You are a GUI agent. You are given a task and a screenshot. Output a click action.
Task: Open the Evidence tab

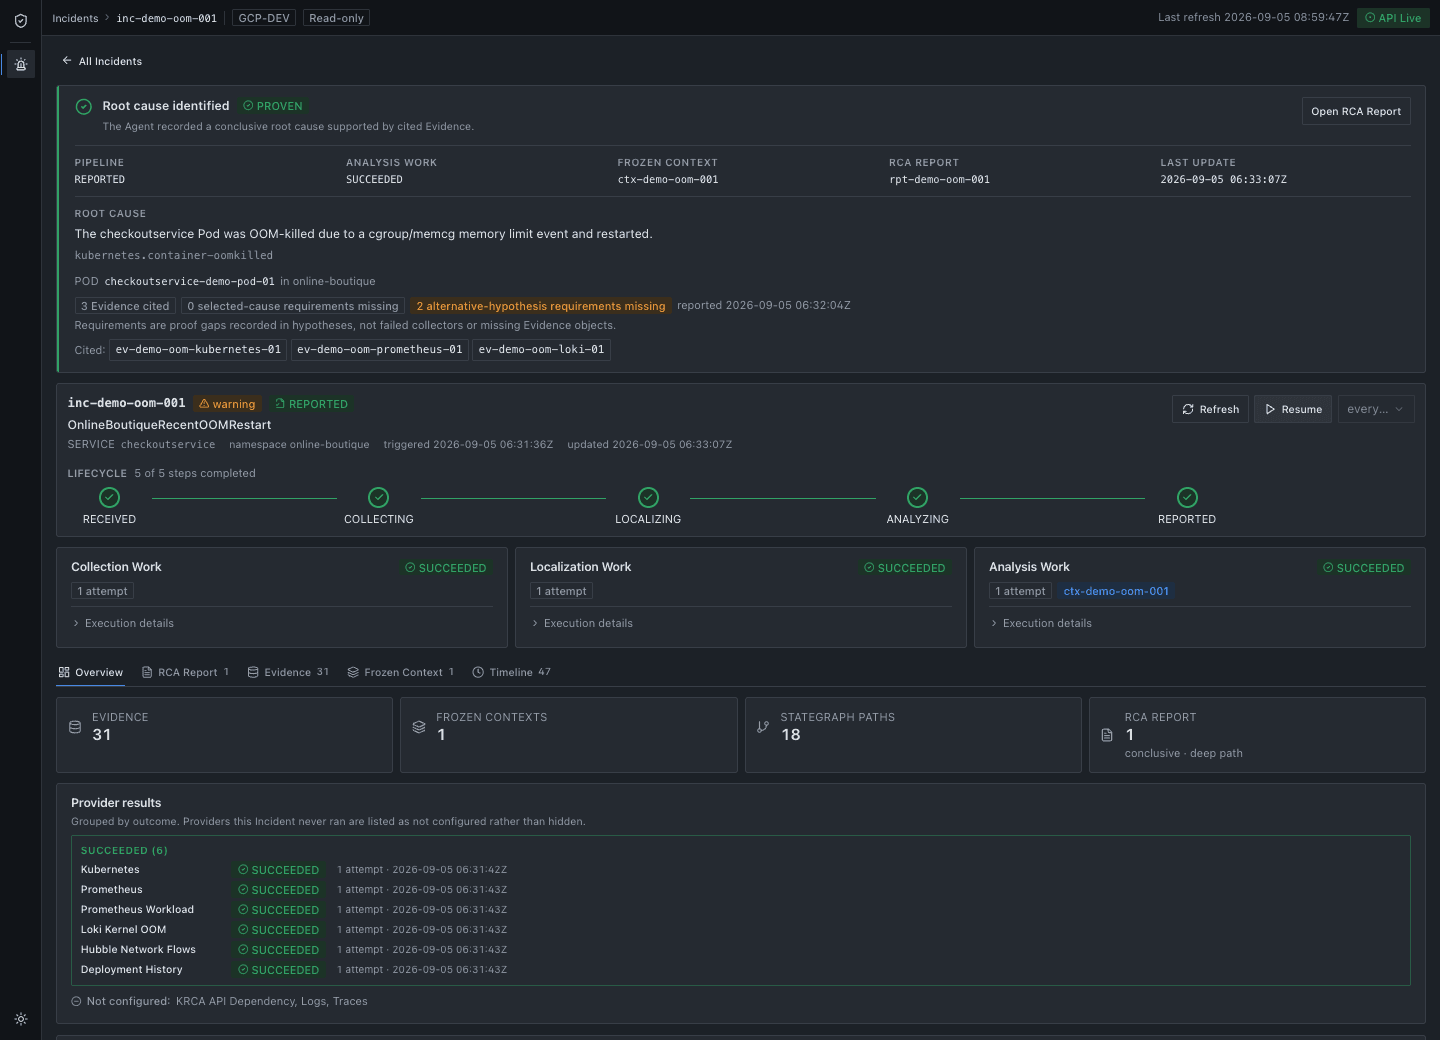pos(288,672)
